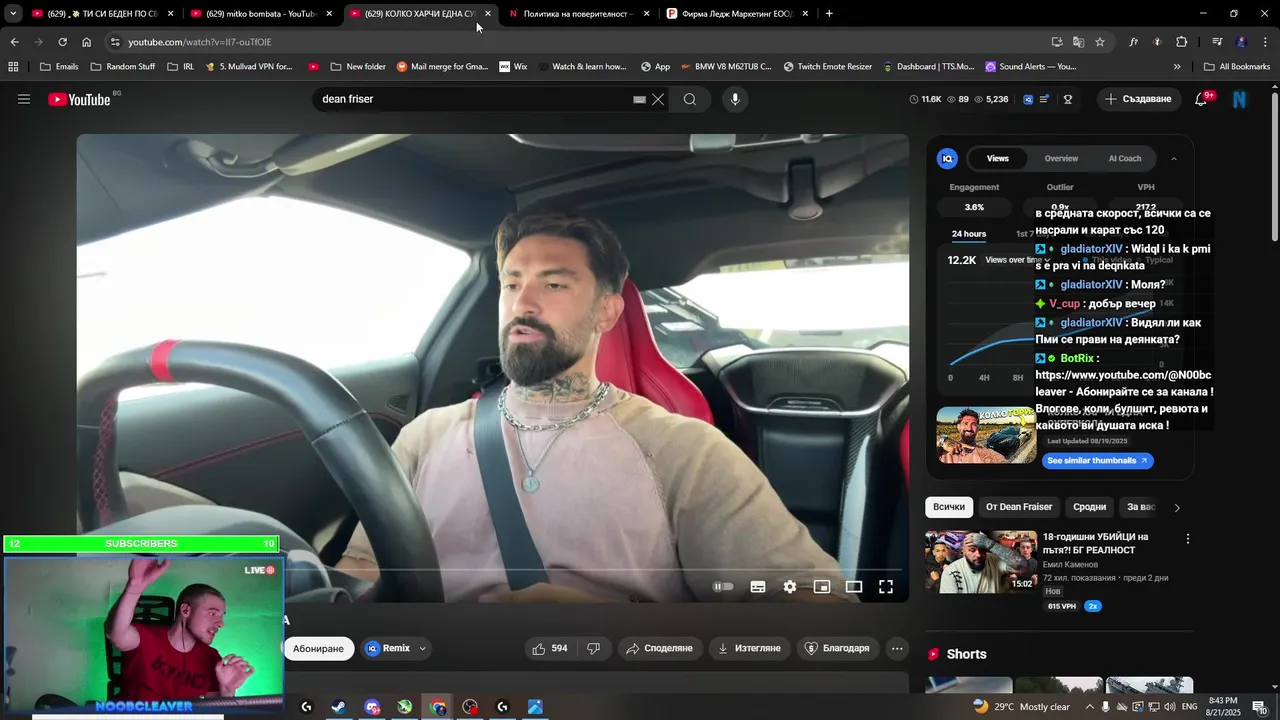The width and height of the screenshot is (1280, 720).
Task: Open the YouTube guide hamburger menu
Action: 24,99
